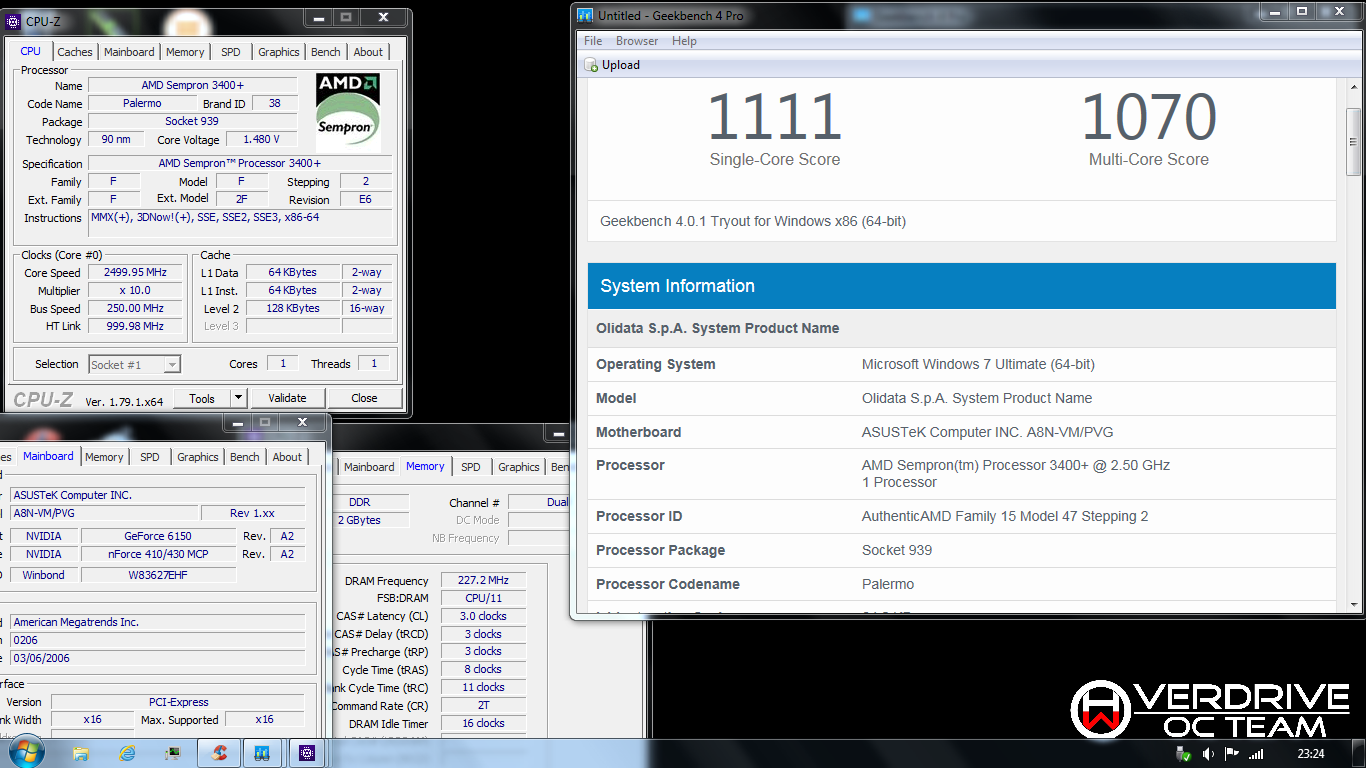The height and width of the screenshot is (768, 1366).
Task: Click the Command Rate value 2T
Action: (x=483, y=705)
